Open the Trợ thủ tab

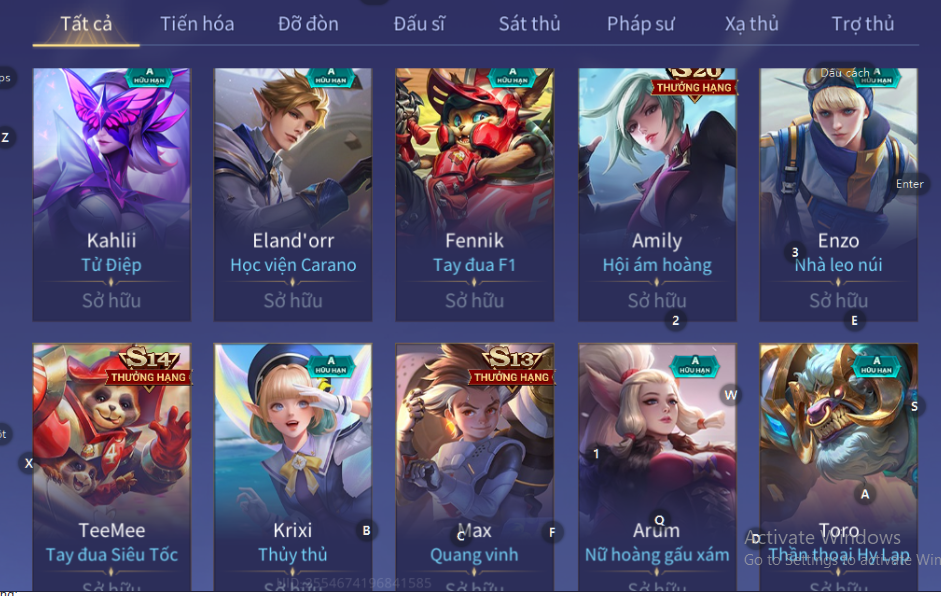tap(862, 24)
